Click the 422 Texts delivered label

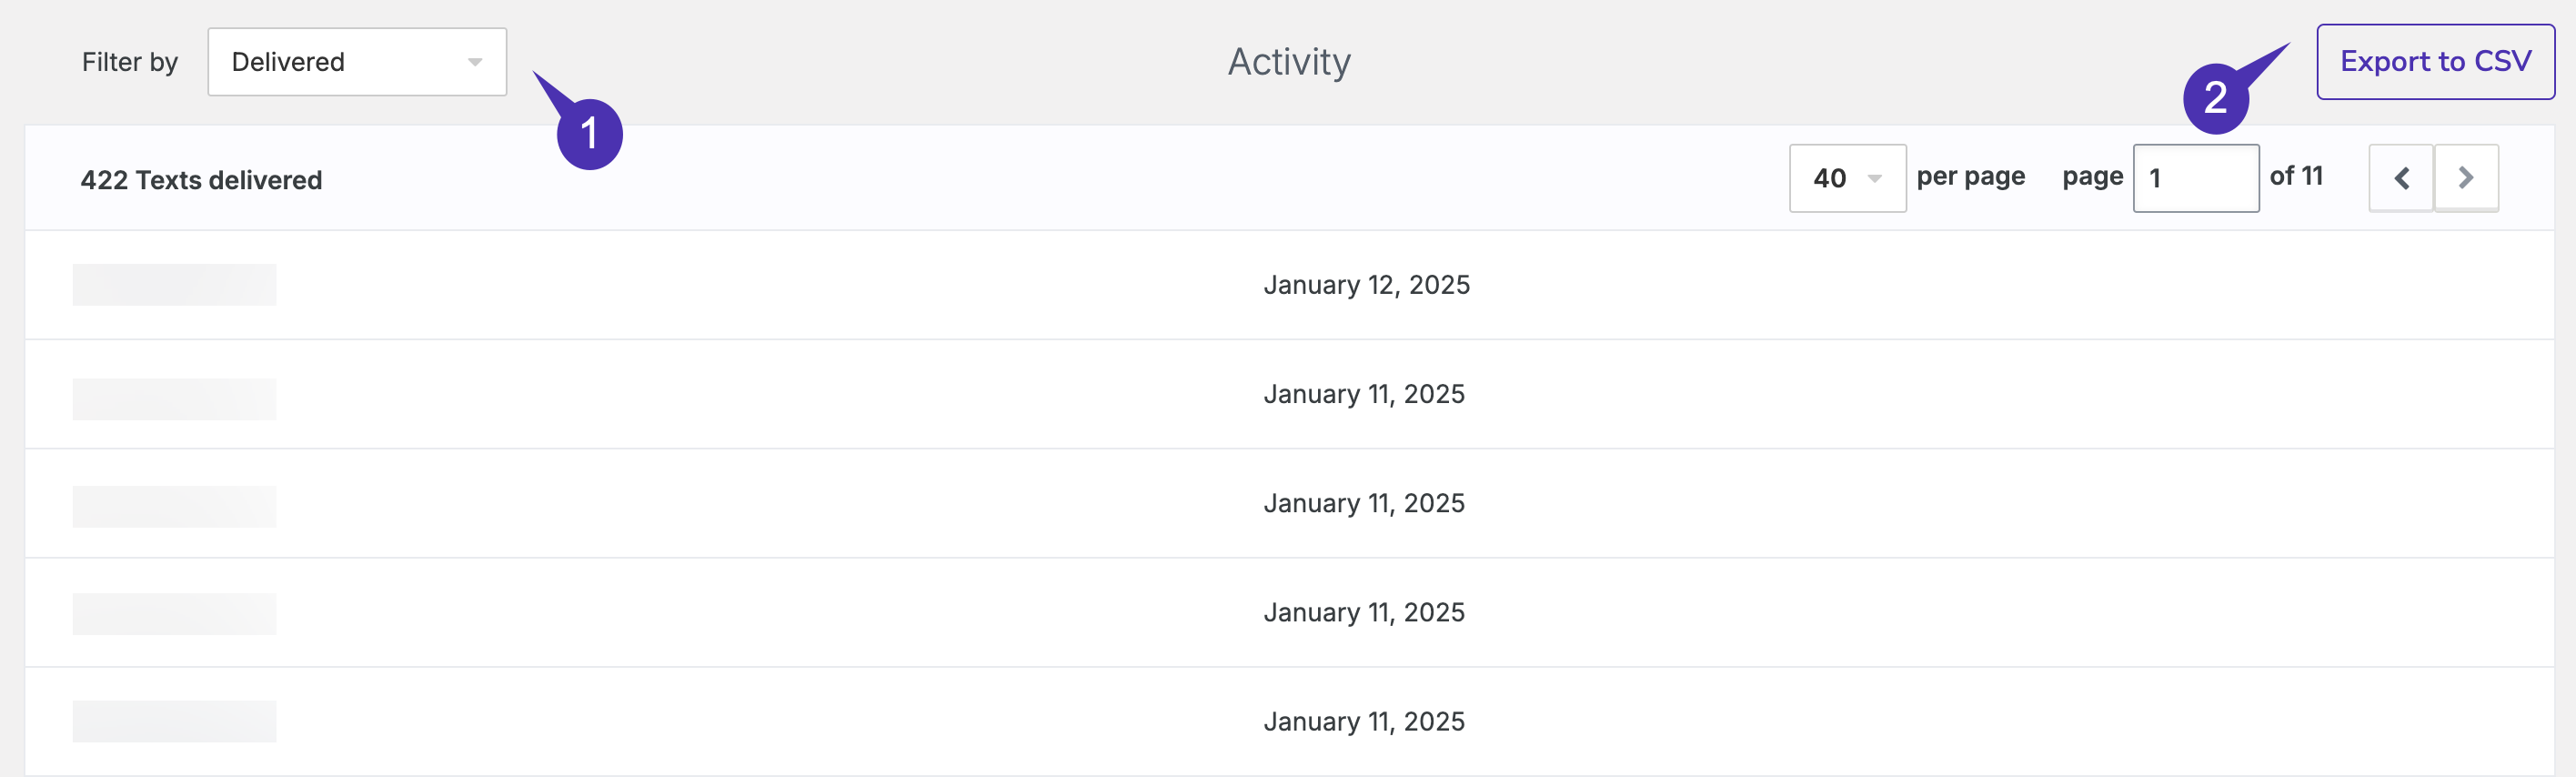tap(201, 180)
